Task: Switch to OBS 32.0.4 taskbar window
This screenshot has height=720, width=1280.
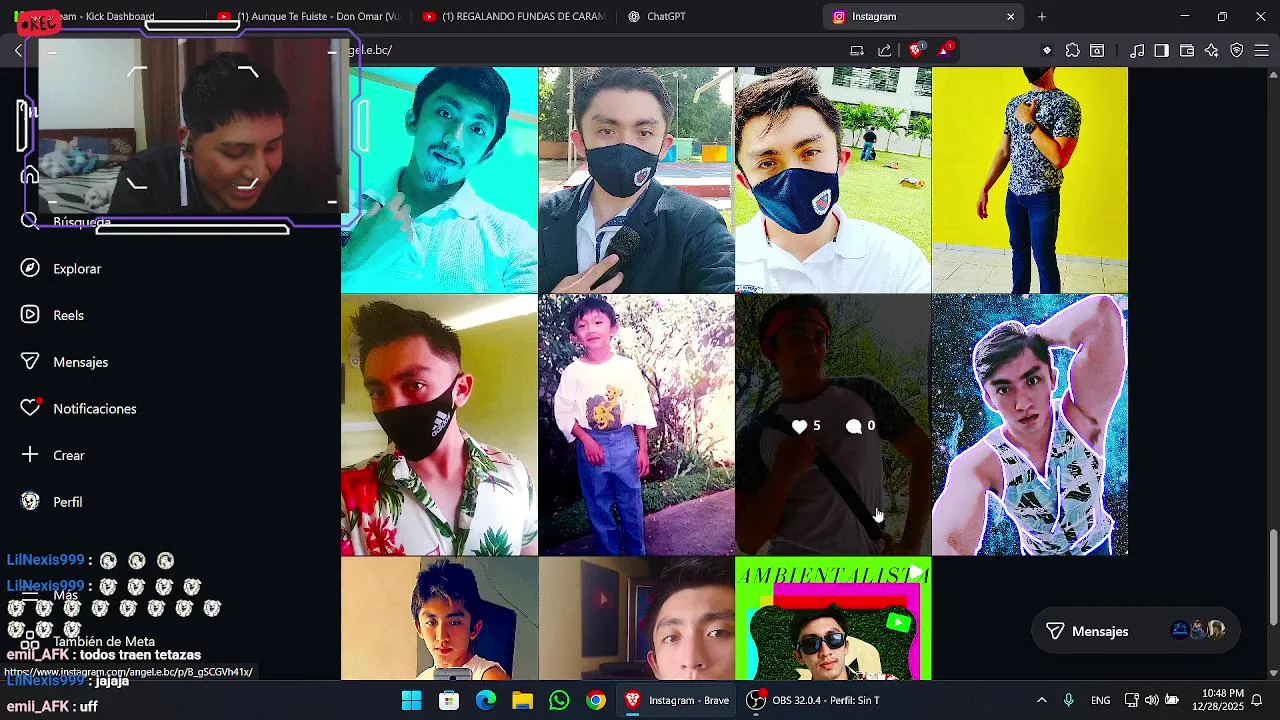Action: pyautogui.click(x=814, y=700)
